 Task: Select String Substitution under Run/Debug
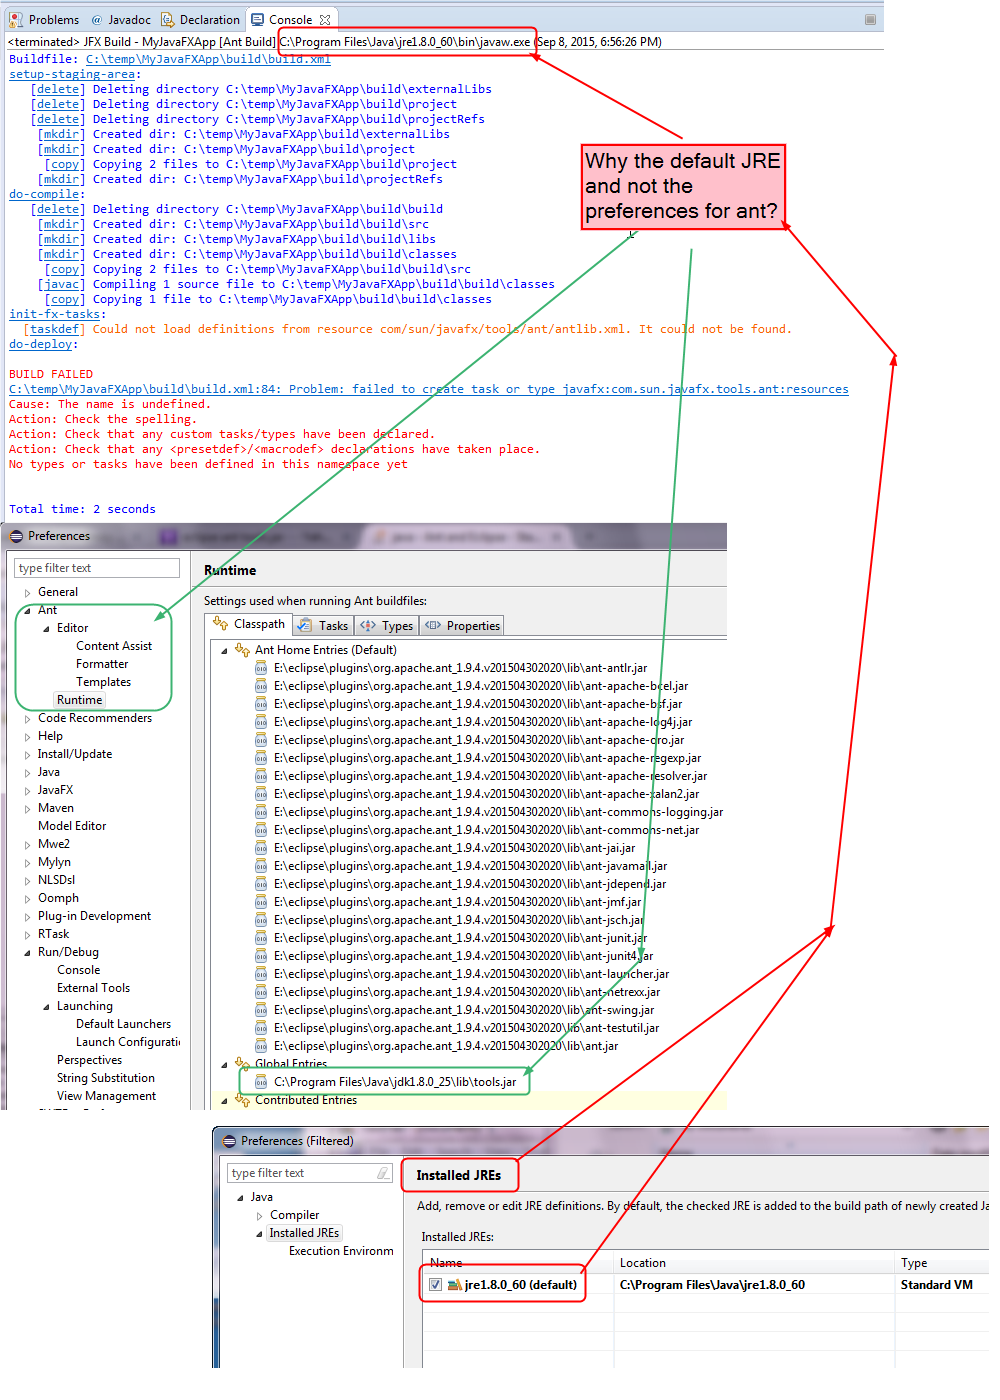coord(106,1078)
